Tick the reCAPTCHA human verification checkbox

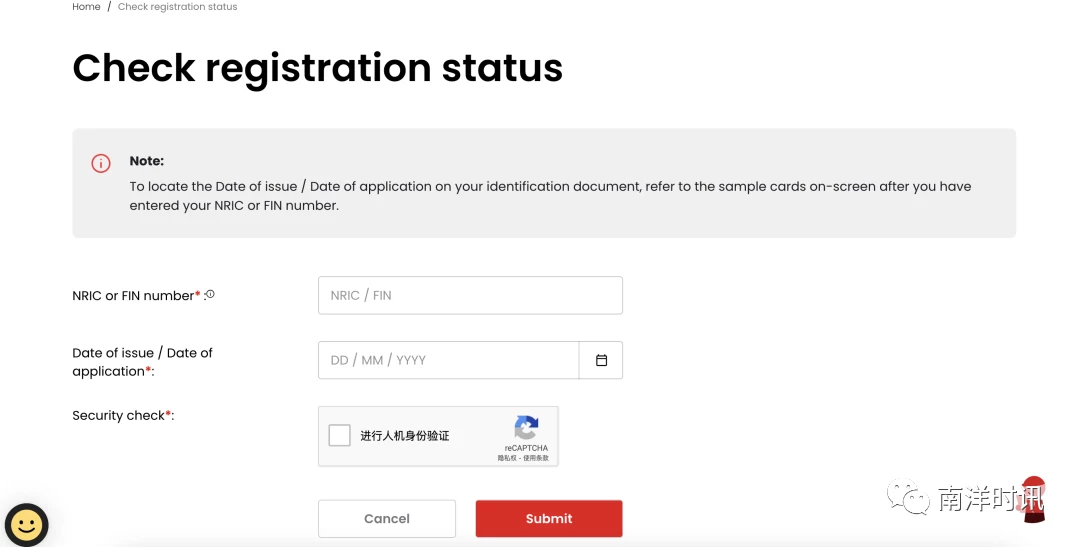(340, 435)
